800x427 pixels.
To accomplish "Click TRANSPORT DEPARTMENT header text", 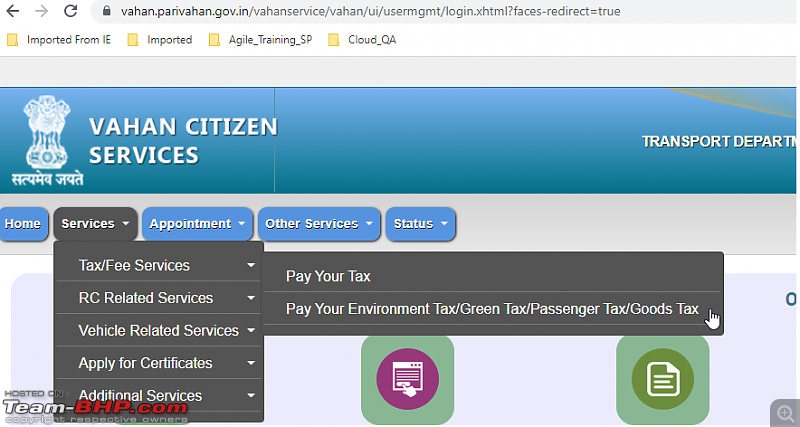I will pos(718,142).
